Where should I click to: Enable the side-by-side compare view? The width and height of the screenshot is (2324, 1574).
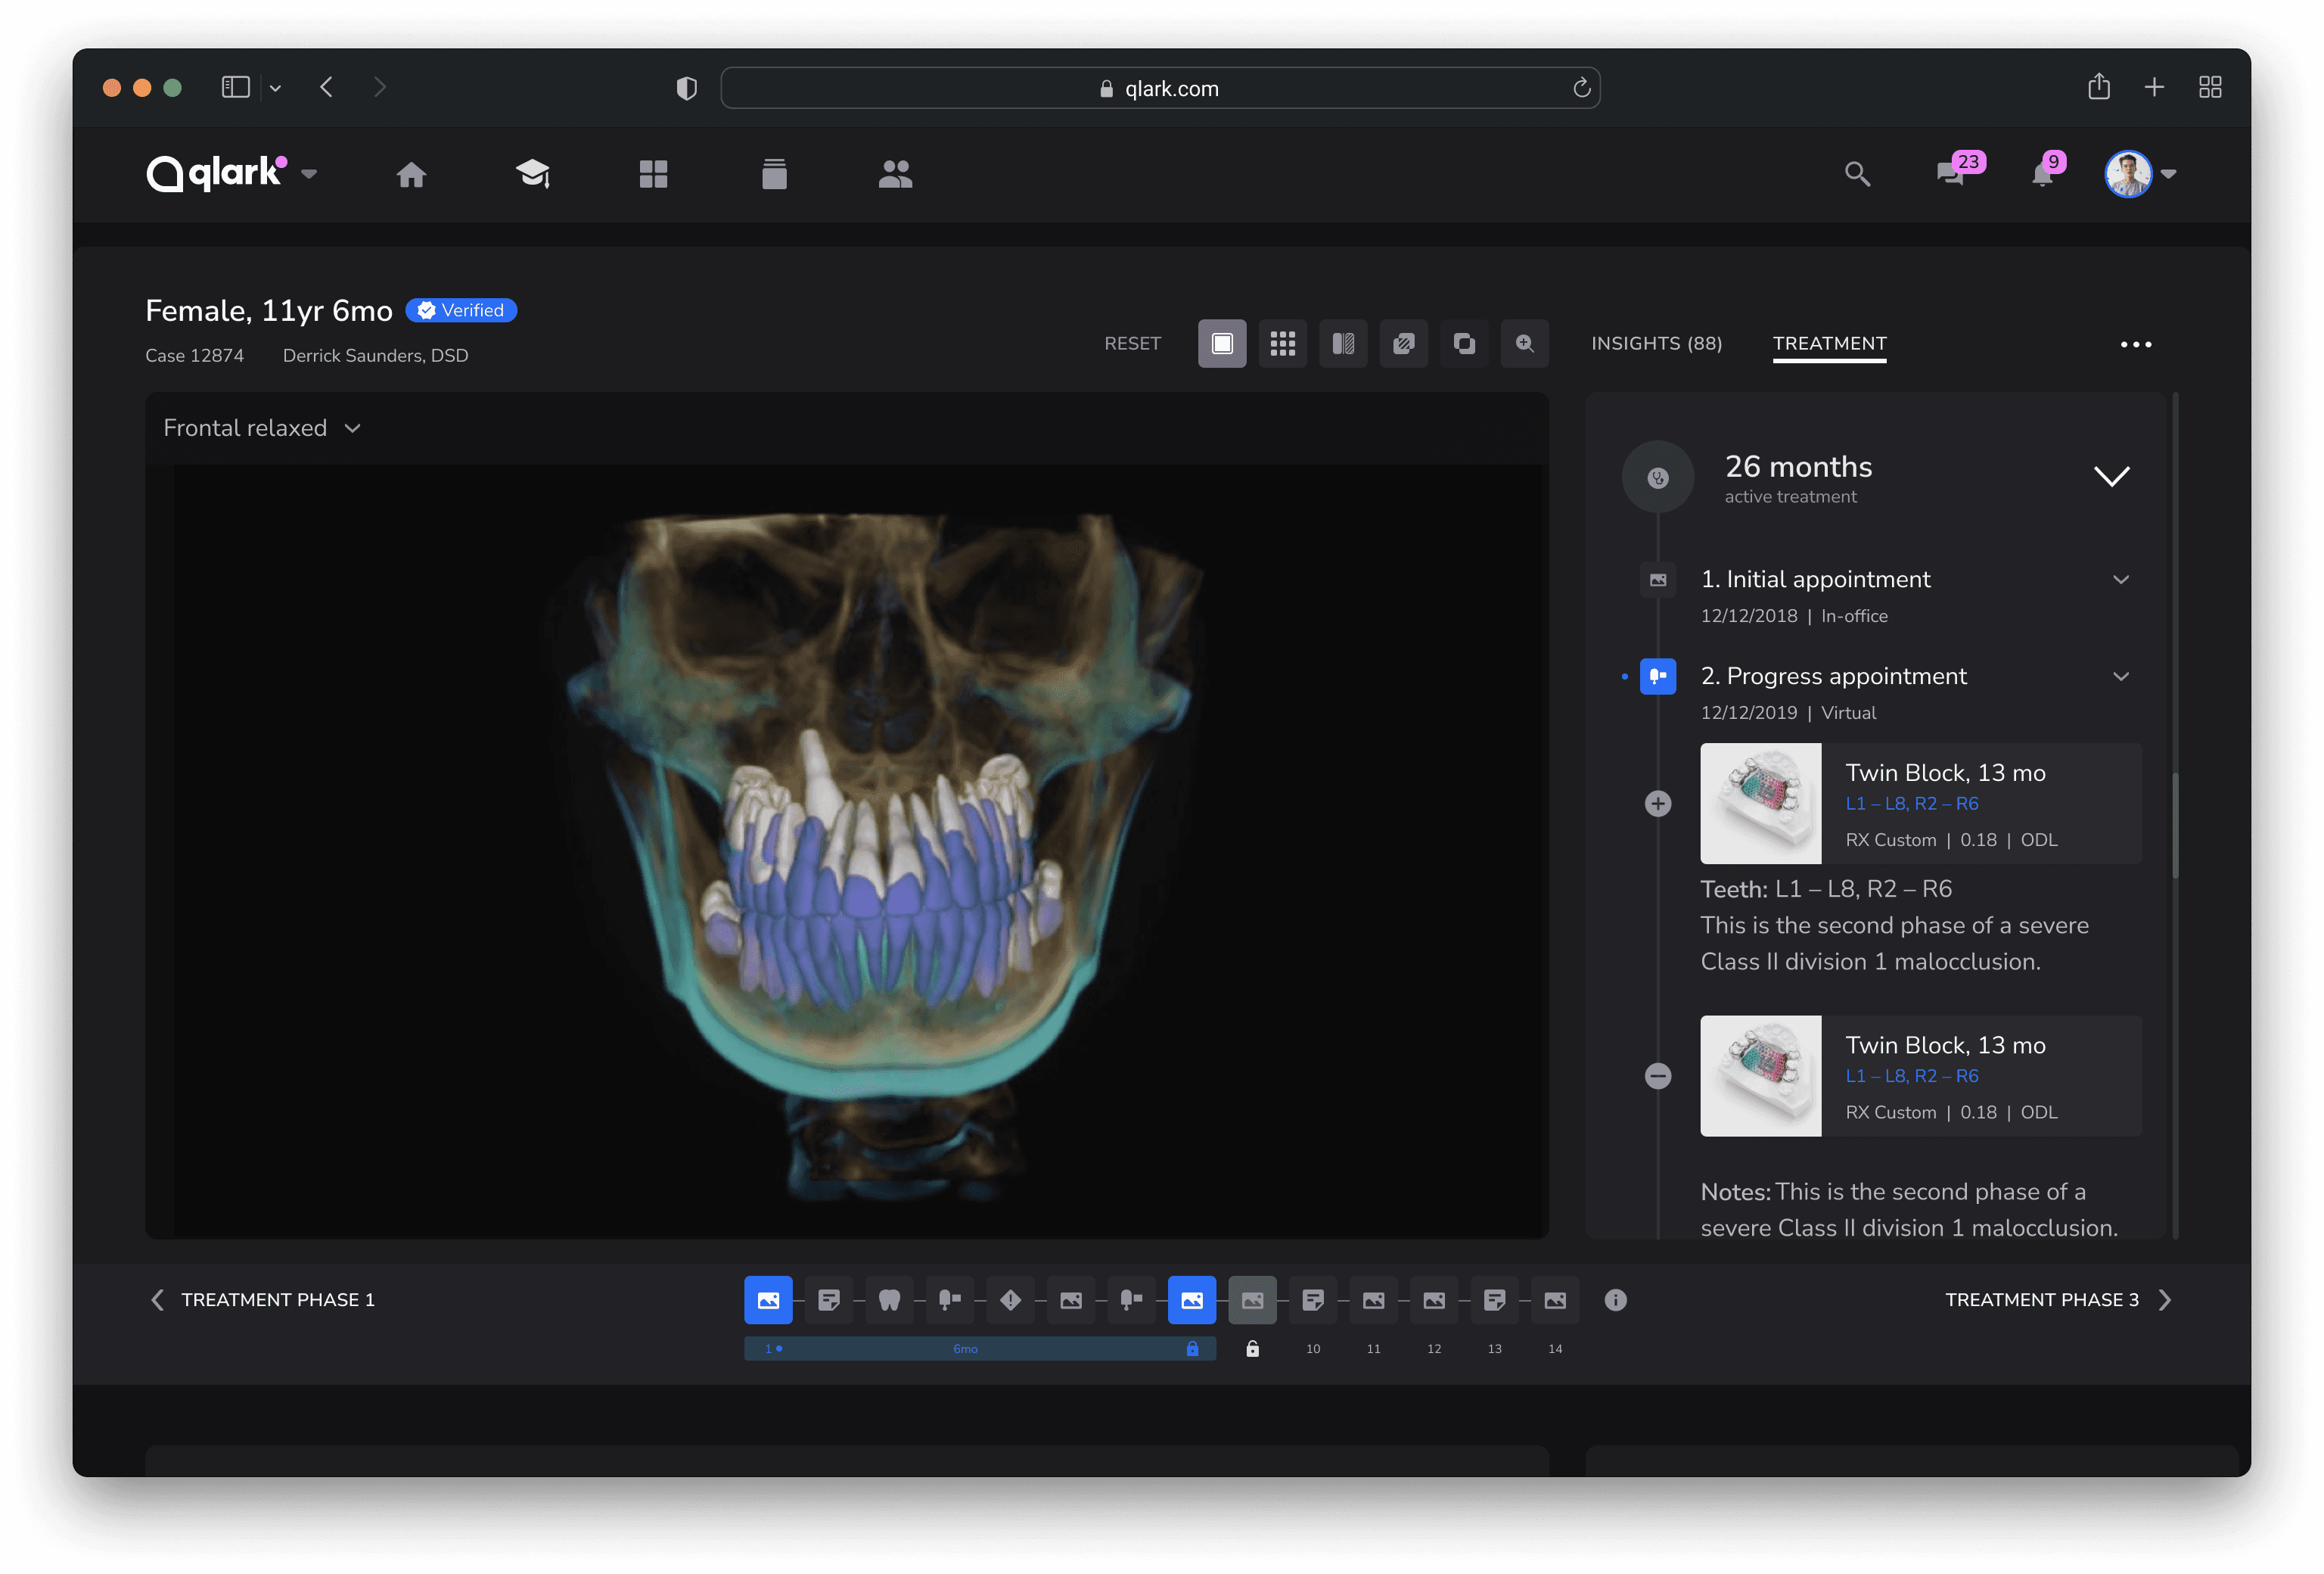(x=1343, y=344)
